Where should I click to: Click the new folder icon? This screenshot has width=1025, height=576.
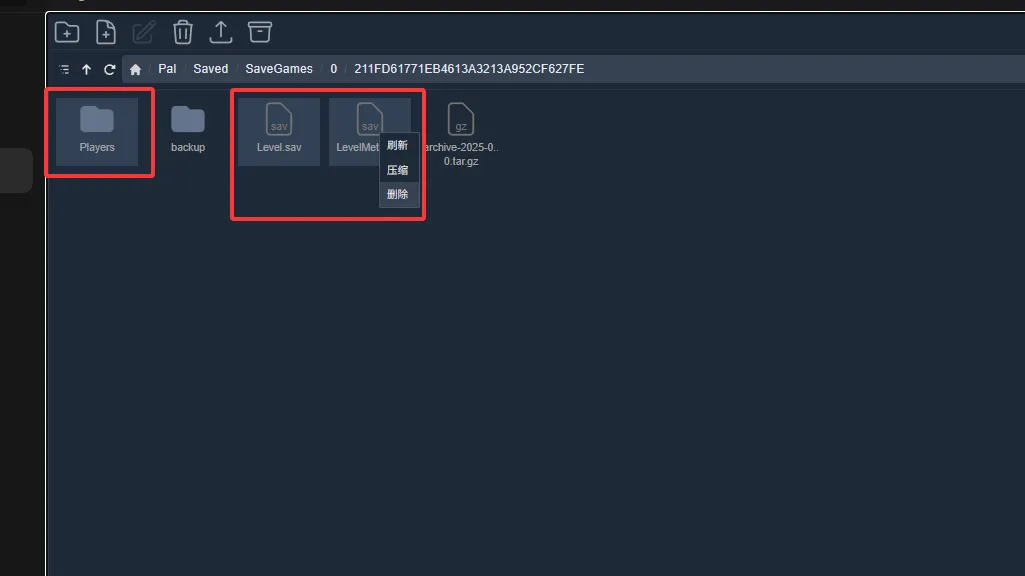coord(67,32)
